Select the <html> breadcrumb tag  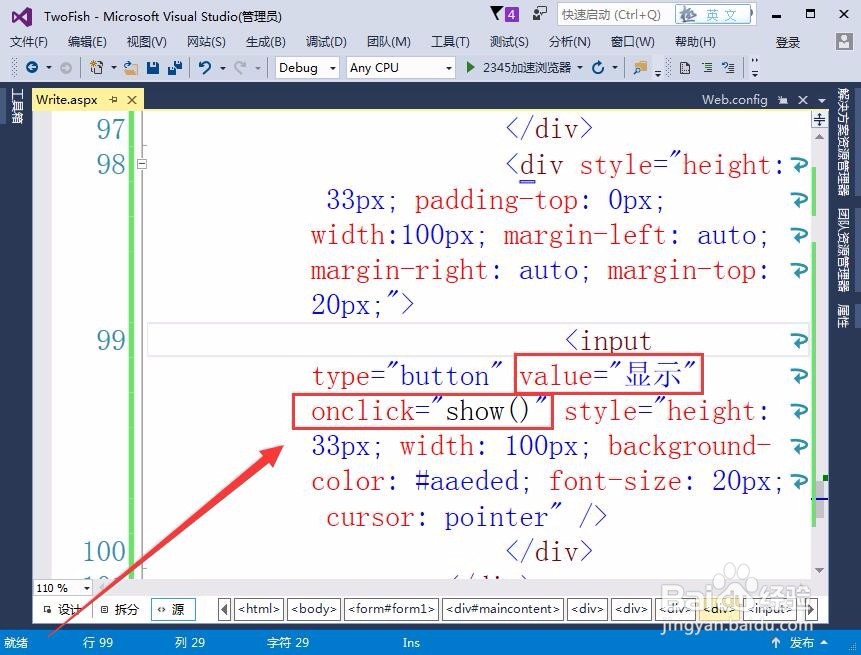point(259,609)
